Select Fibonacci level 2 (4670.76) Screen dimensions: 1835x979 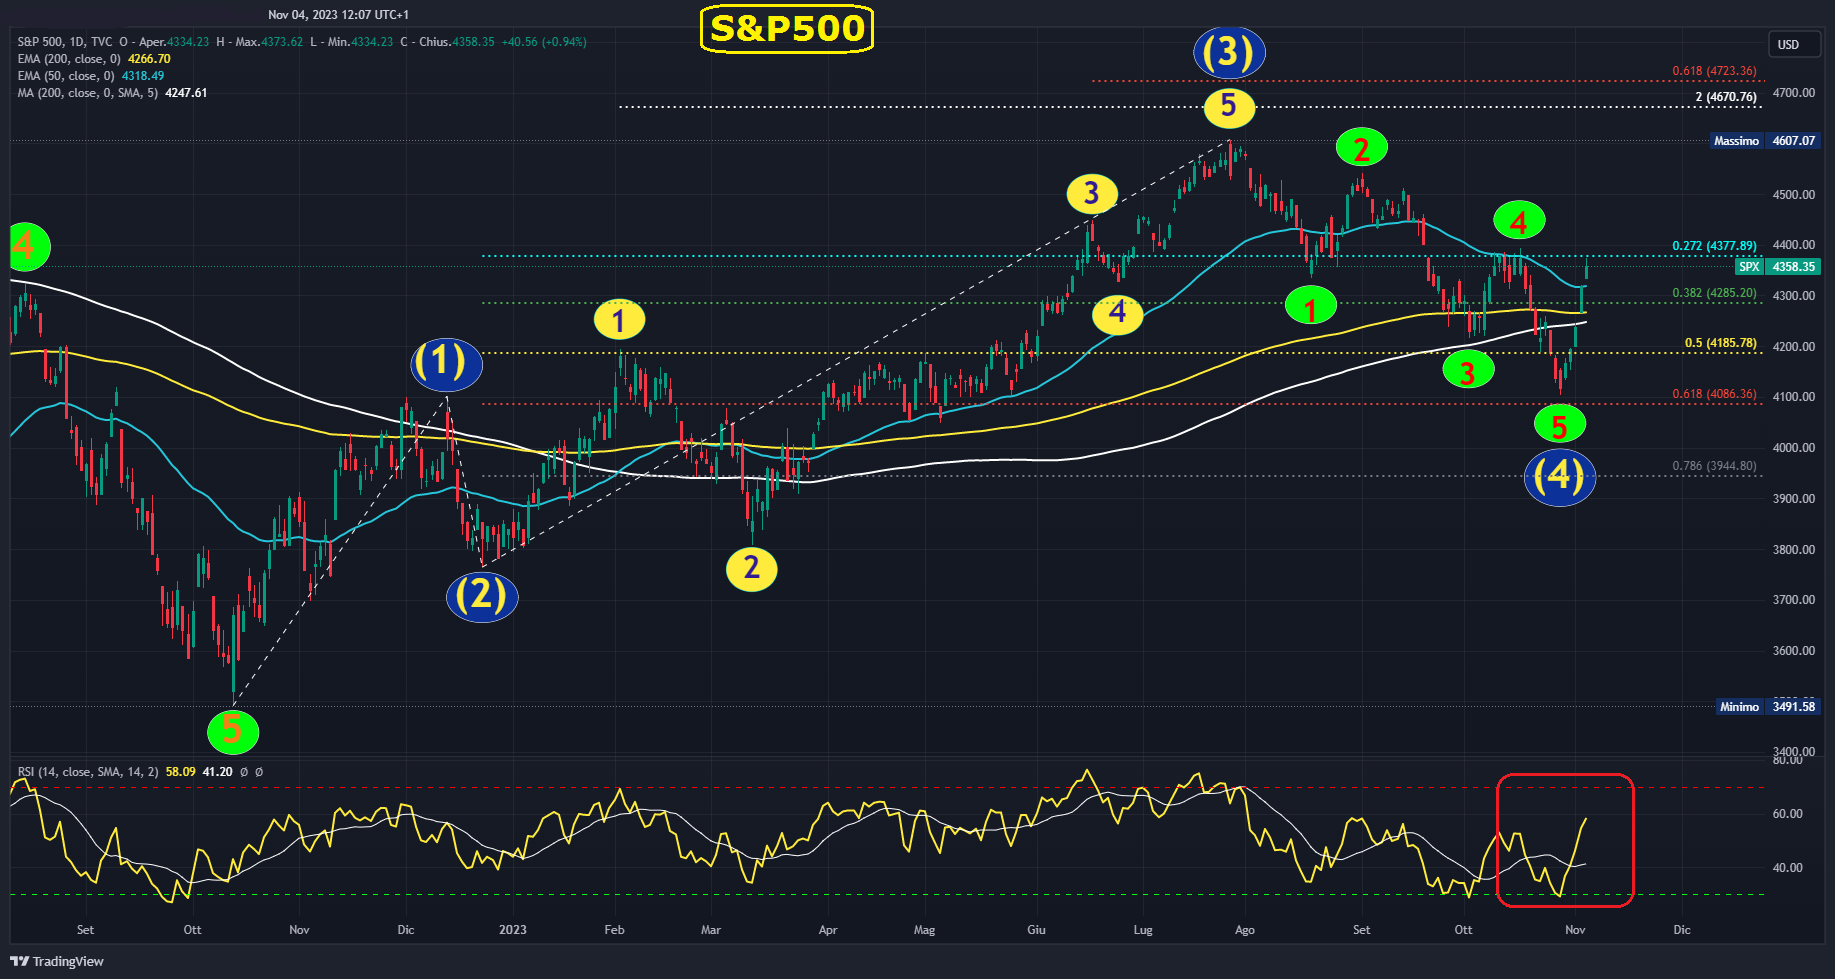(x=1726, y=97)
